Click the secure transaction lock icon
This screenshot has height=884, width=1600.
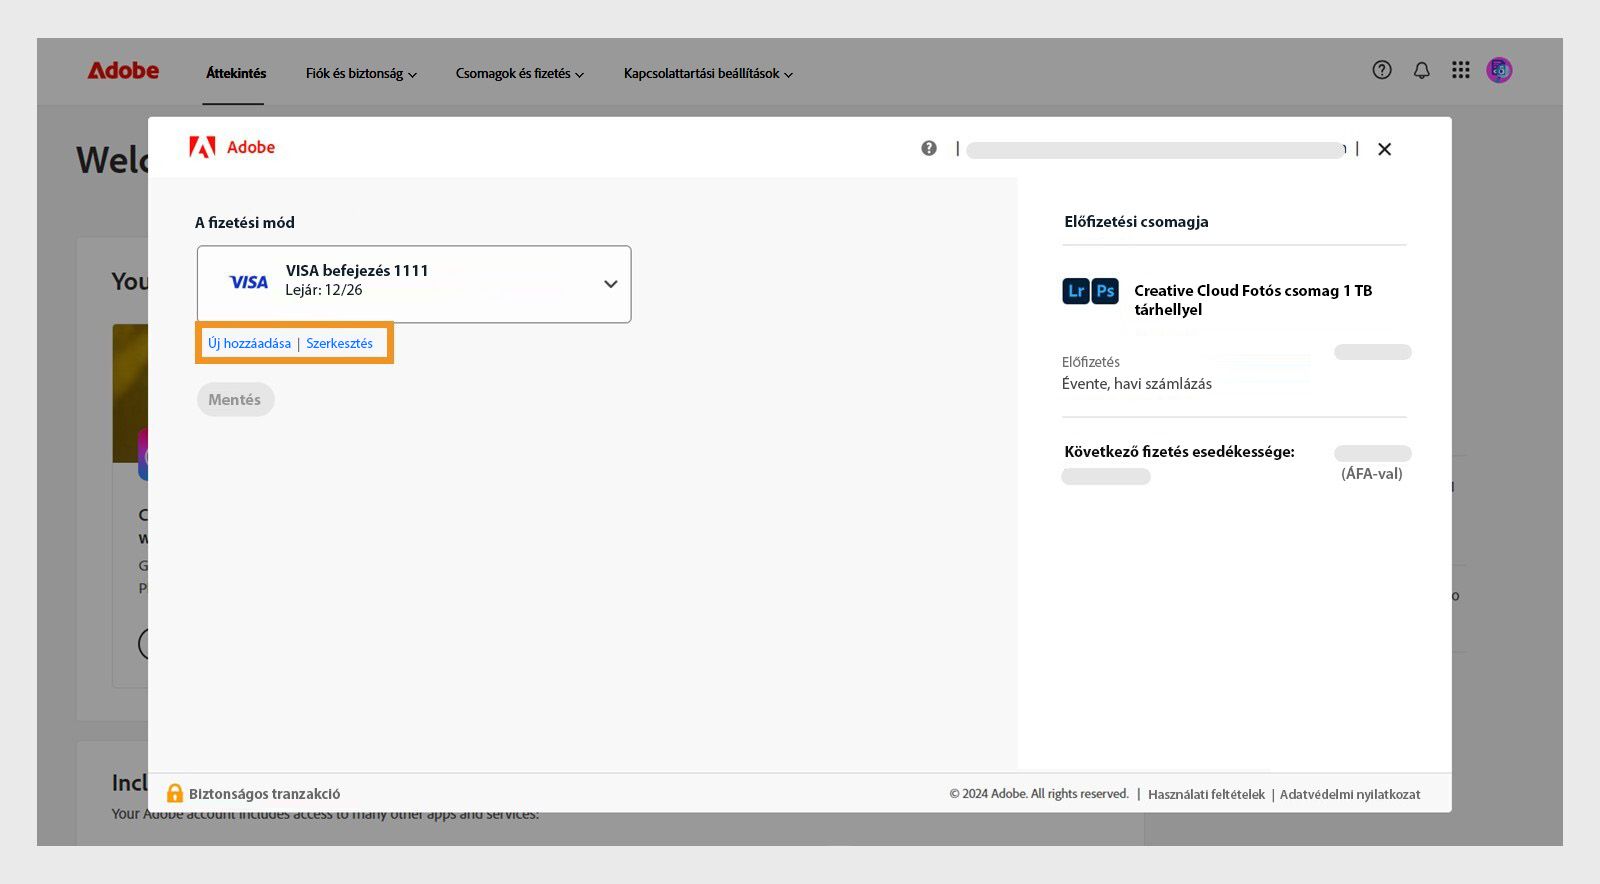pos(175,793)
